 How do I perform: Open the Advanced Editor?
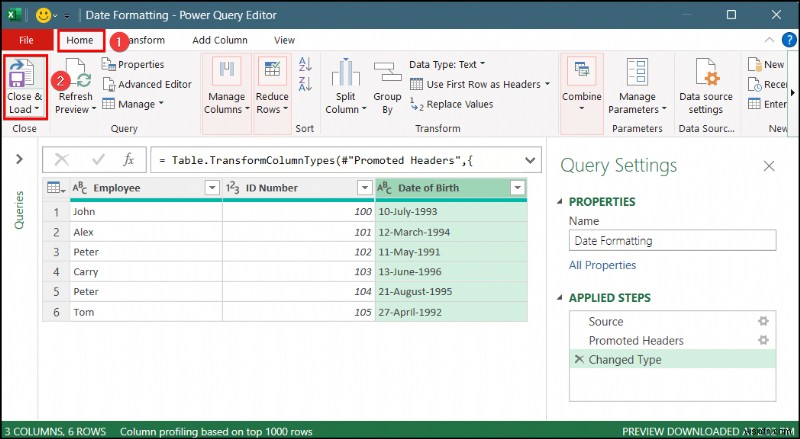tap(147, 84)
